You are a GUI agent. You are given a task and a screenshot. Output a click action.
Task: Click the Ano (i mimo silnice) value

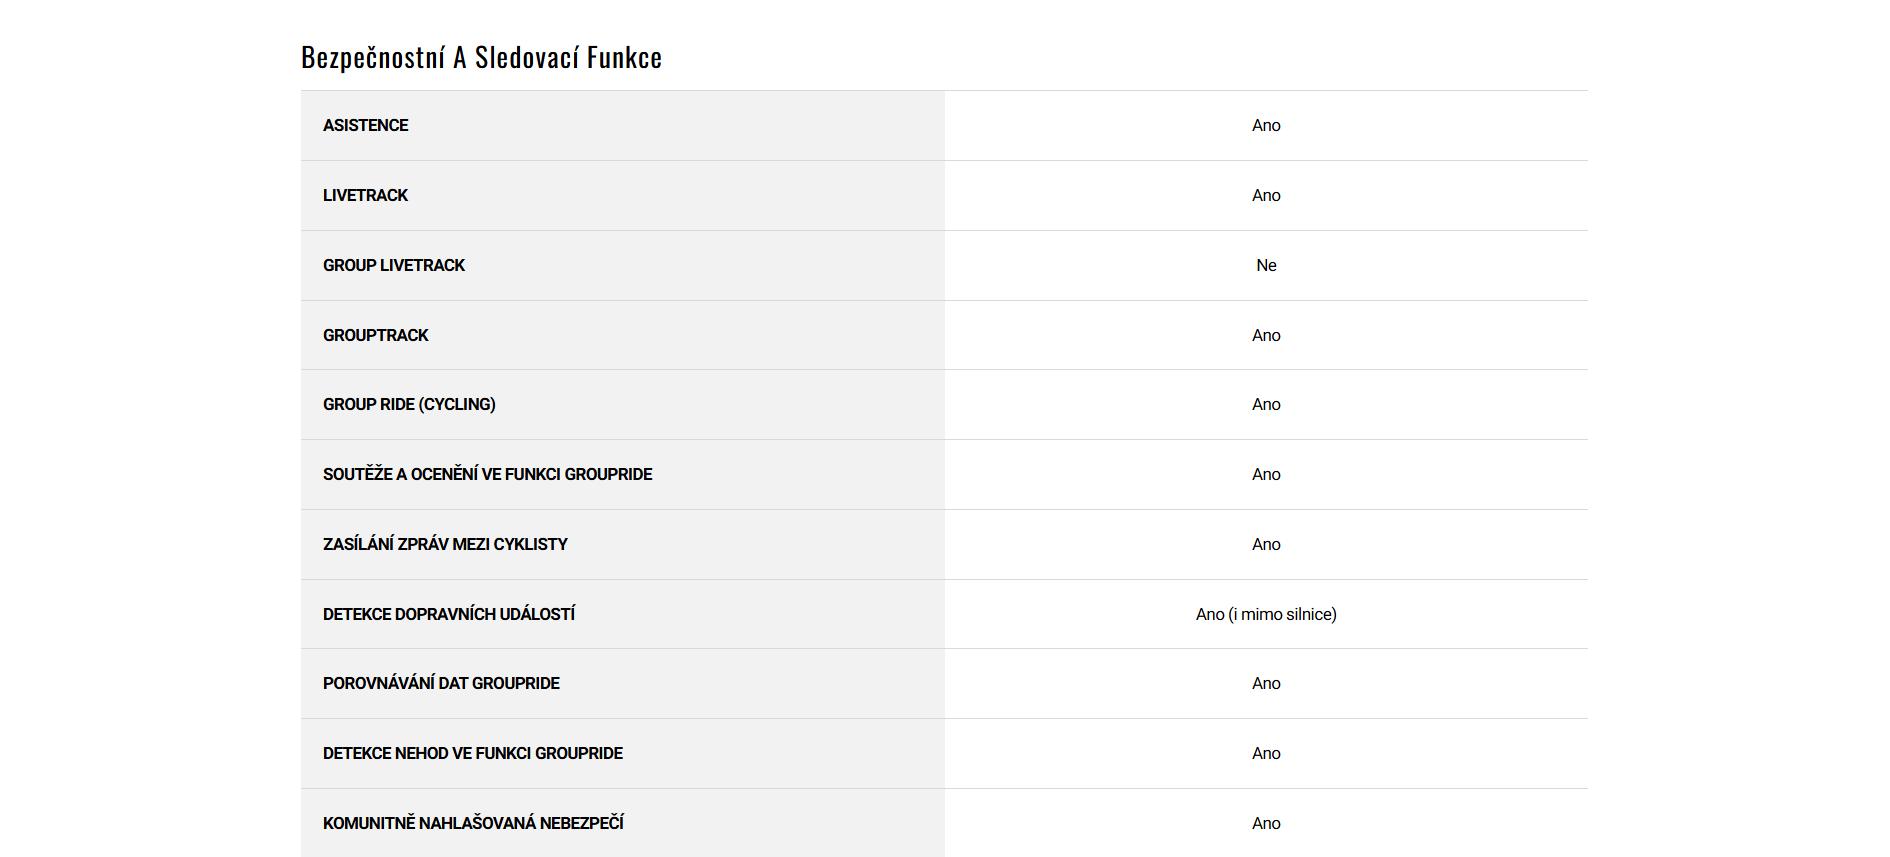tap(1266, 614)
